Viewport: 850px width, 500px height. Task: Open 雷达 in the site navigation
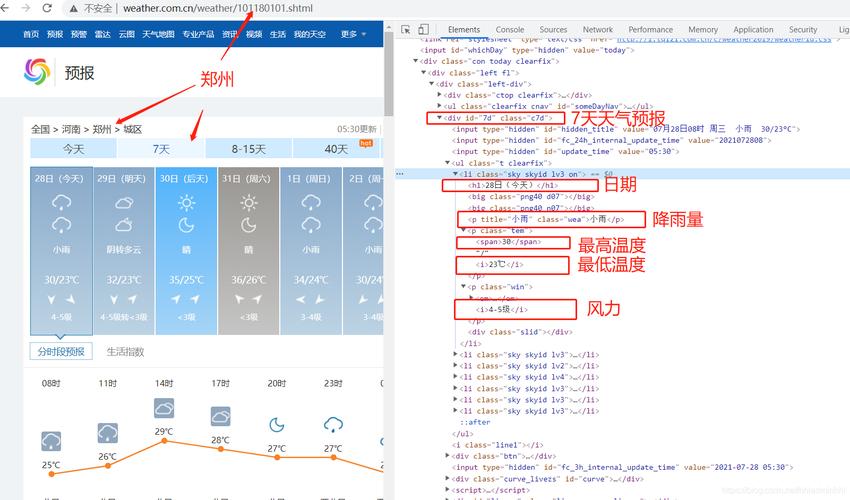[x=102, y=34]
